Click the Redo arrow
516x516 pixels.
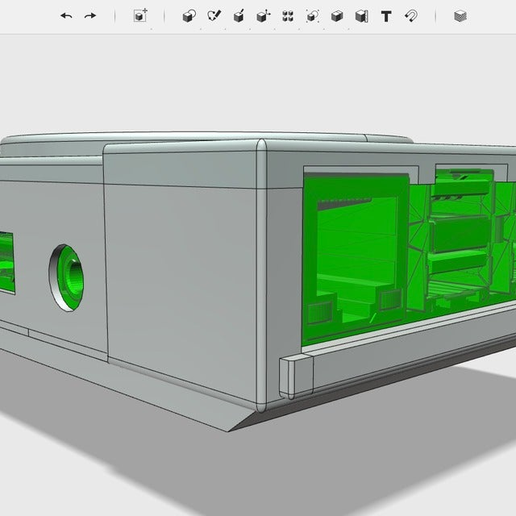[90, 16]
